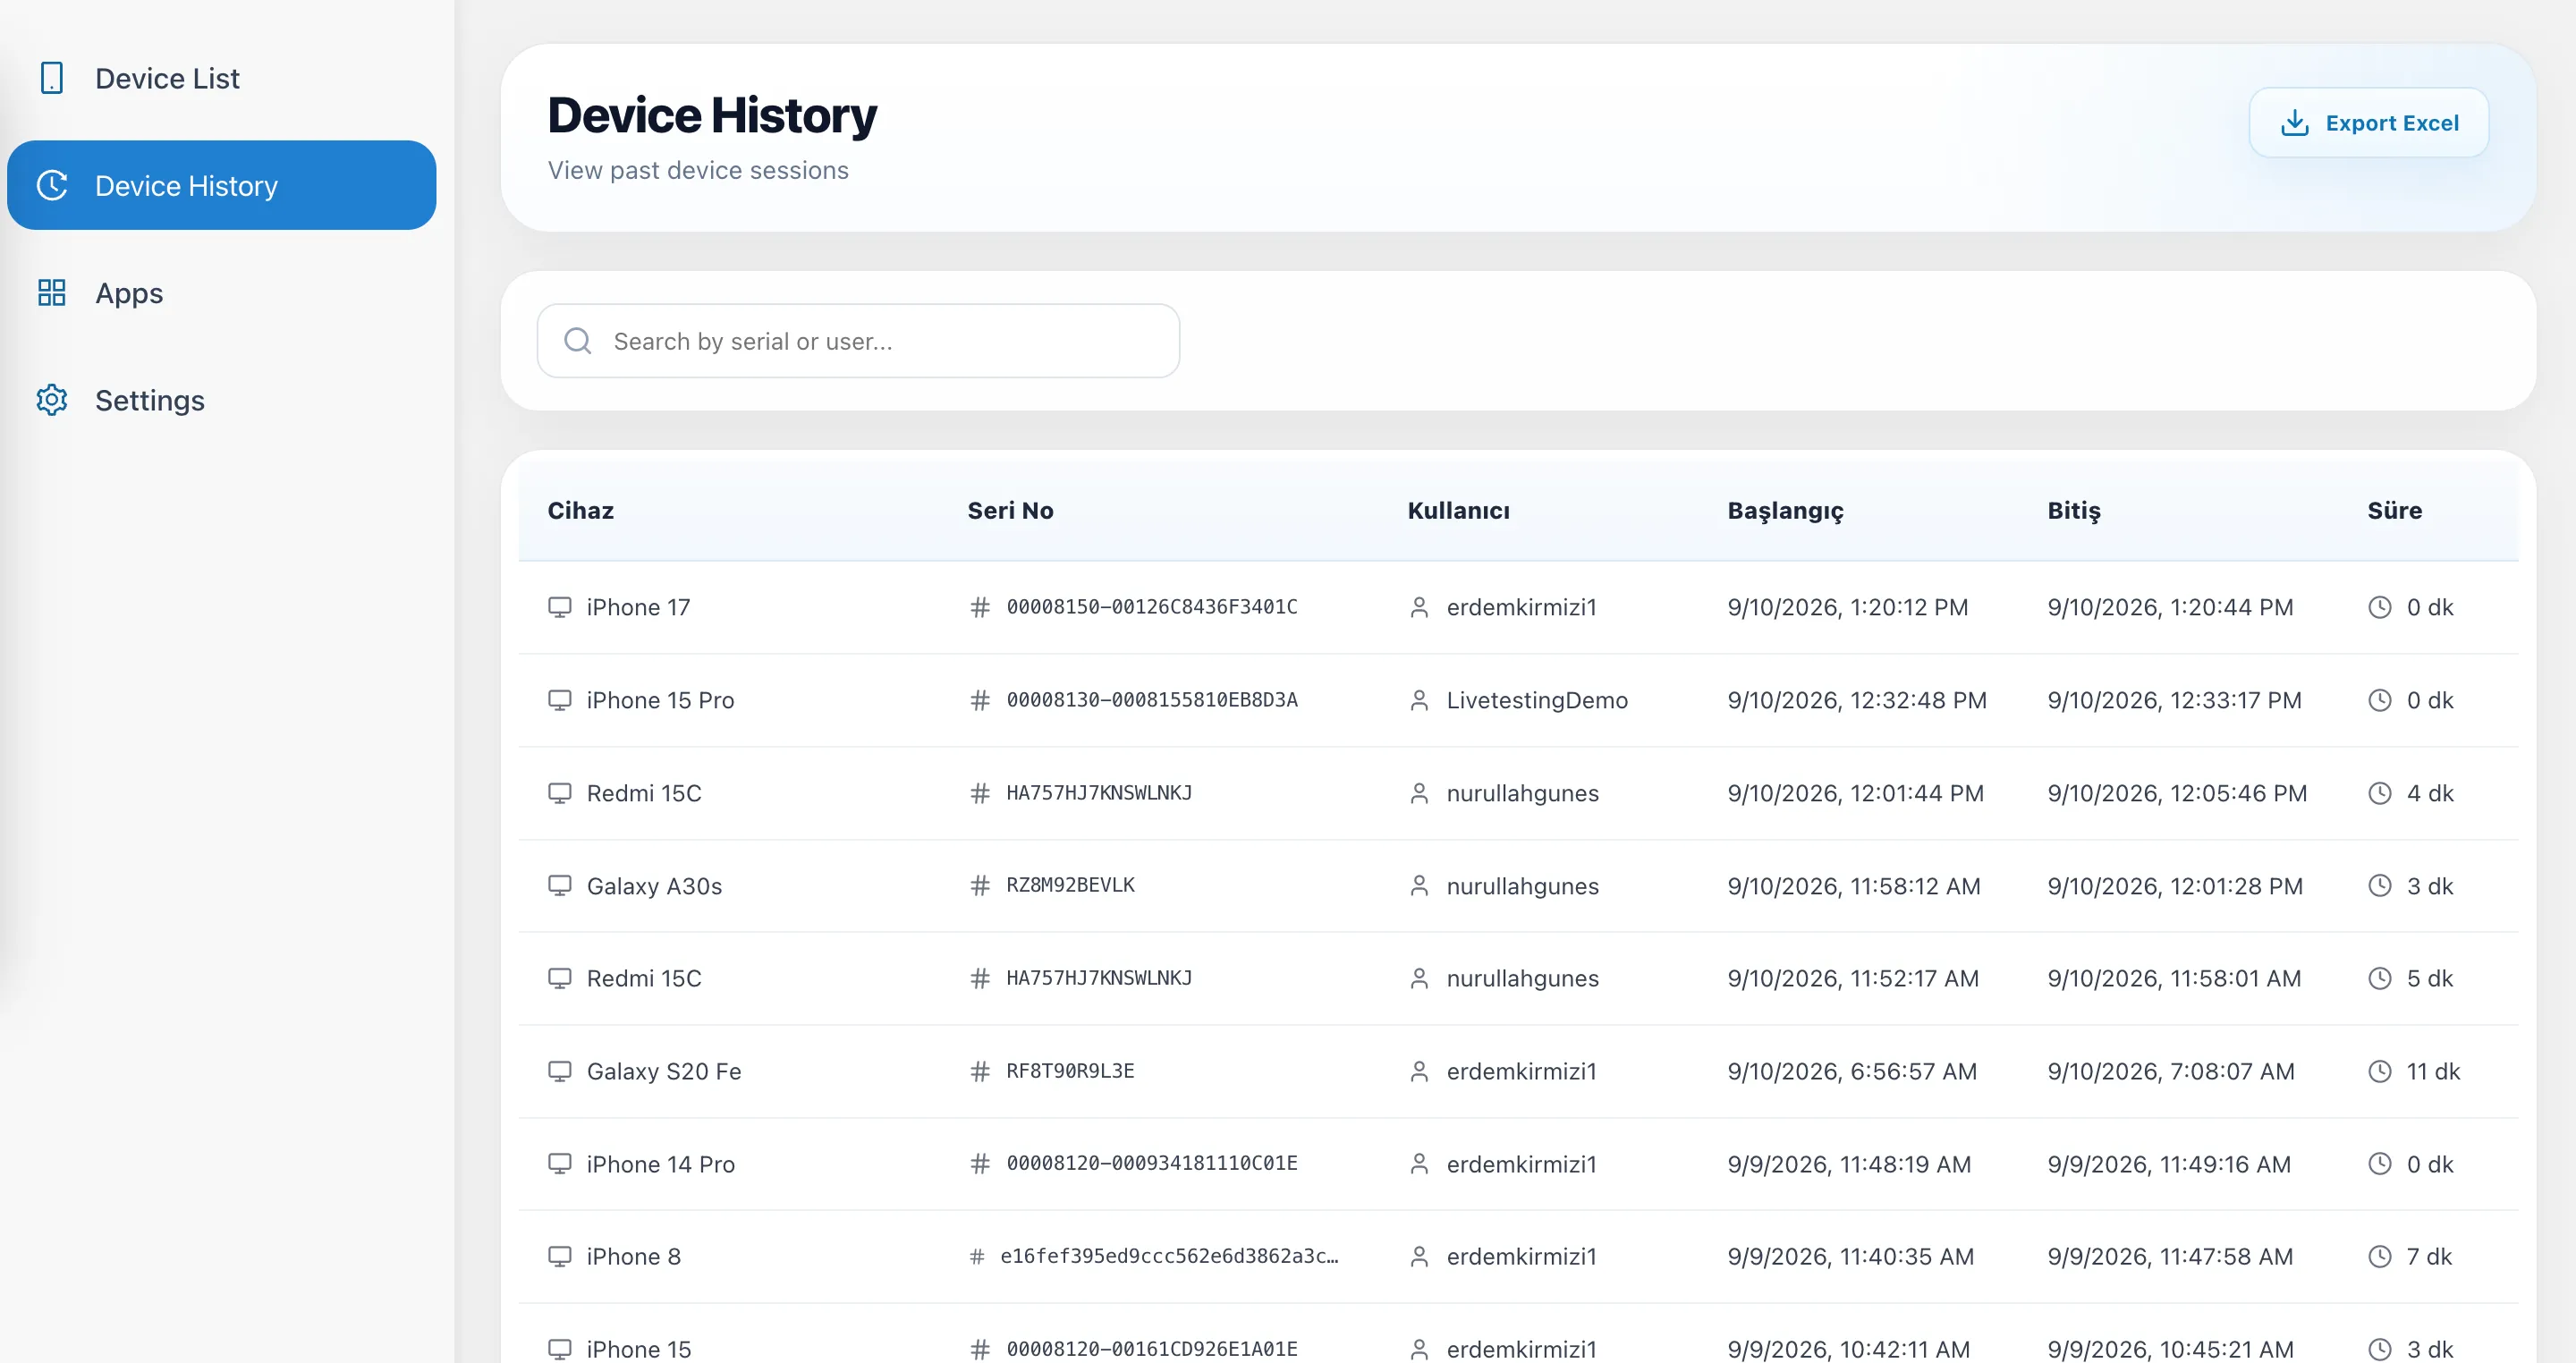Click the clock icon beside 7 dk
This screenshot has width=2576, height=1363.
click(x=2380, y=1256)
